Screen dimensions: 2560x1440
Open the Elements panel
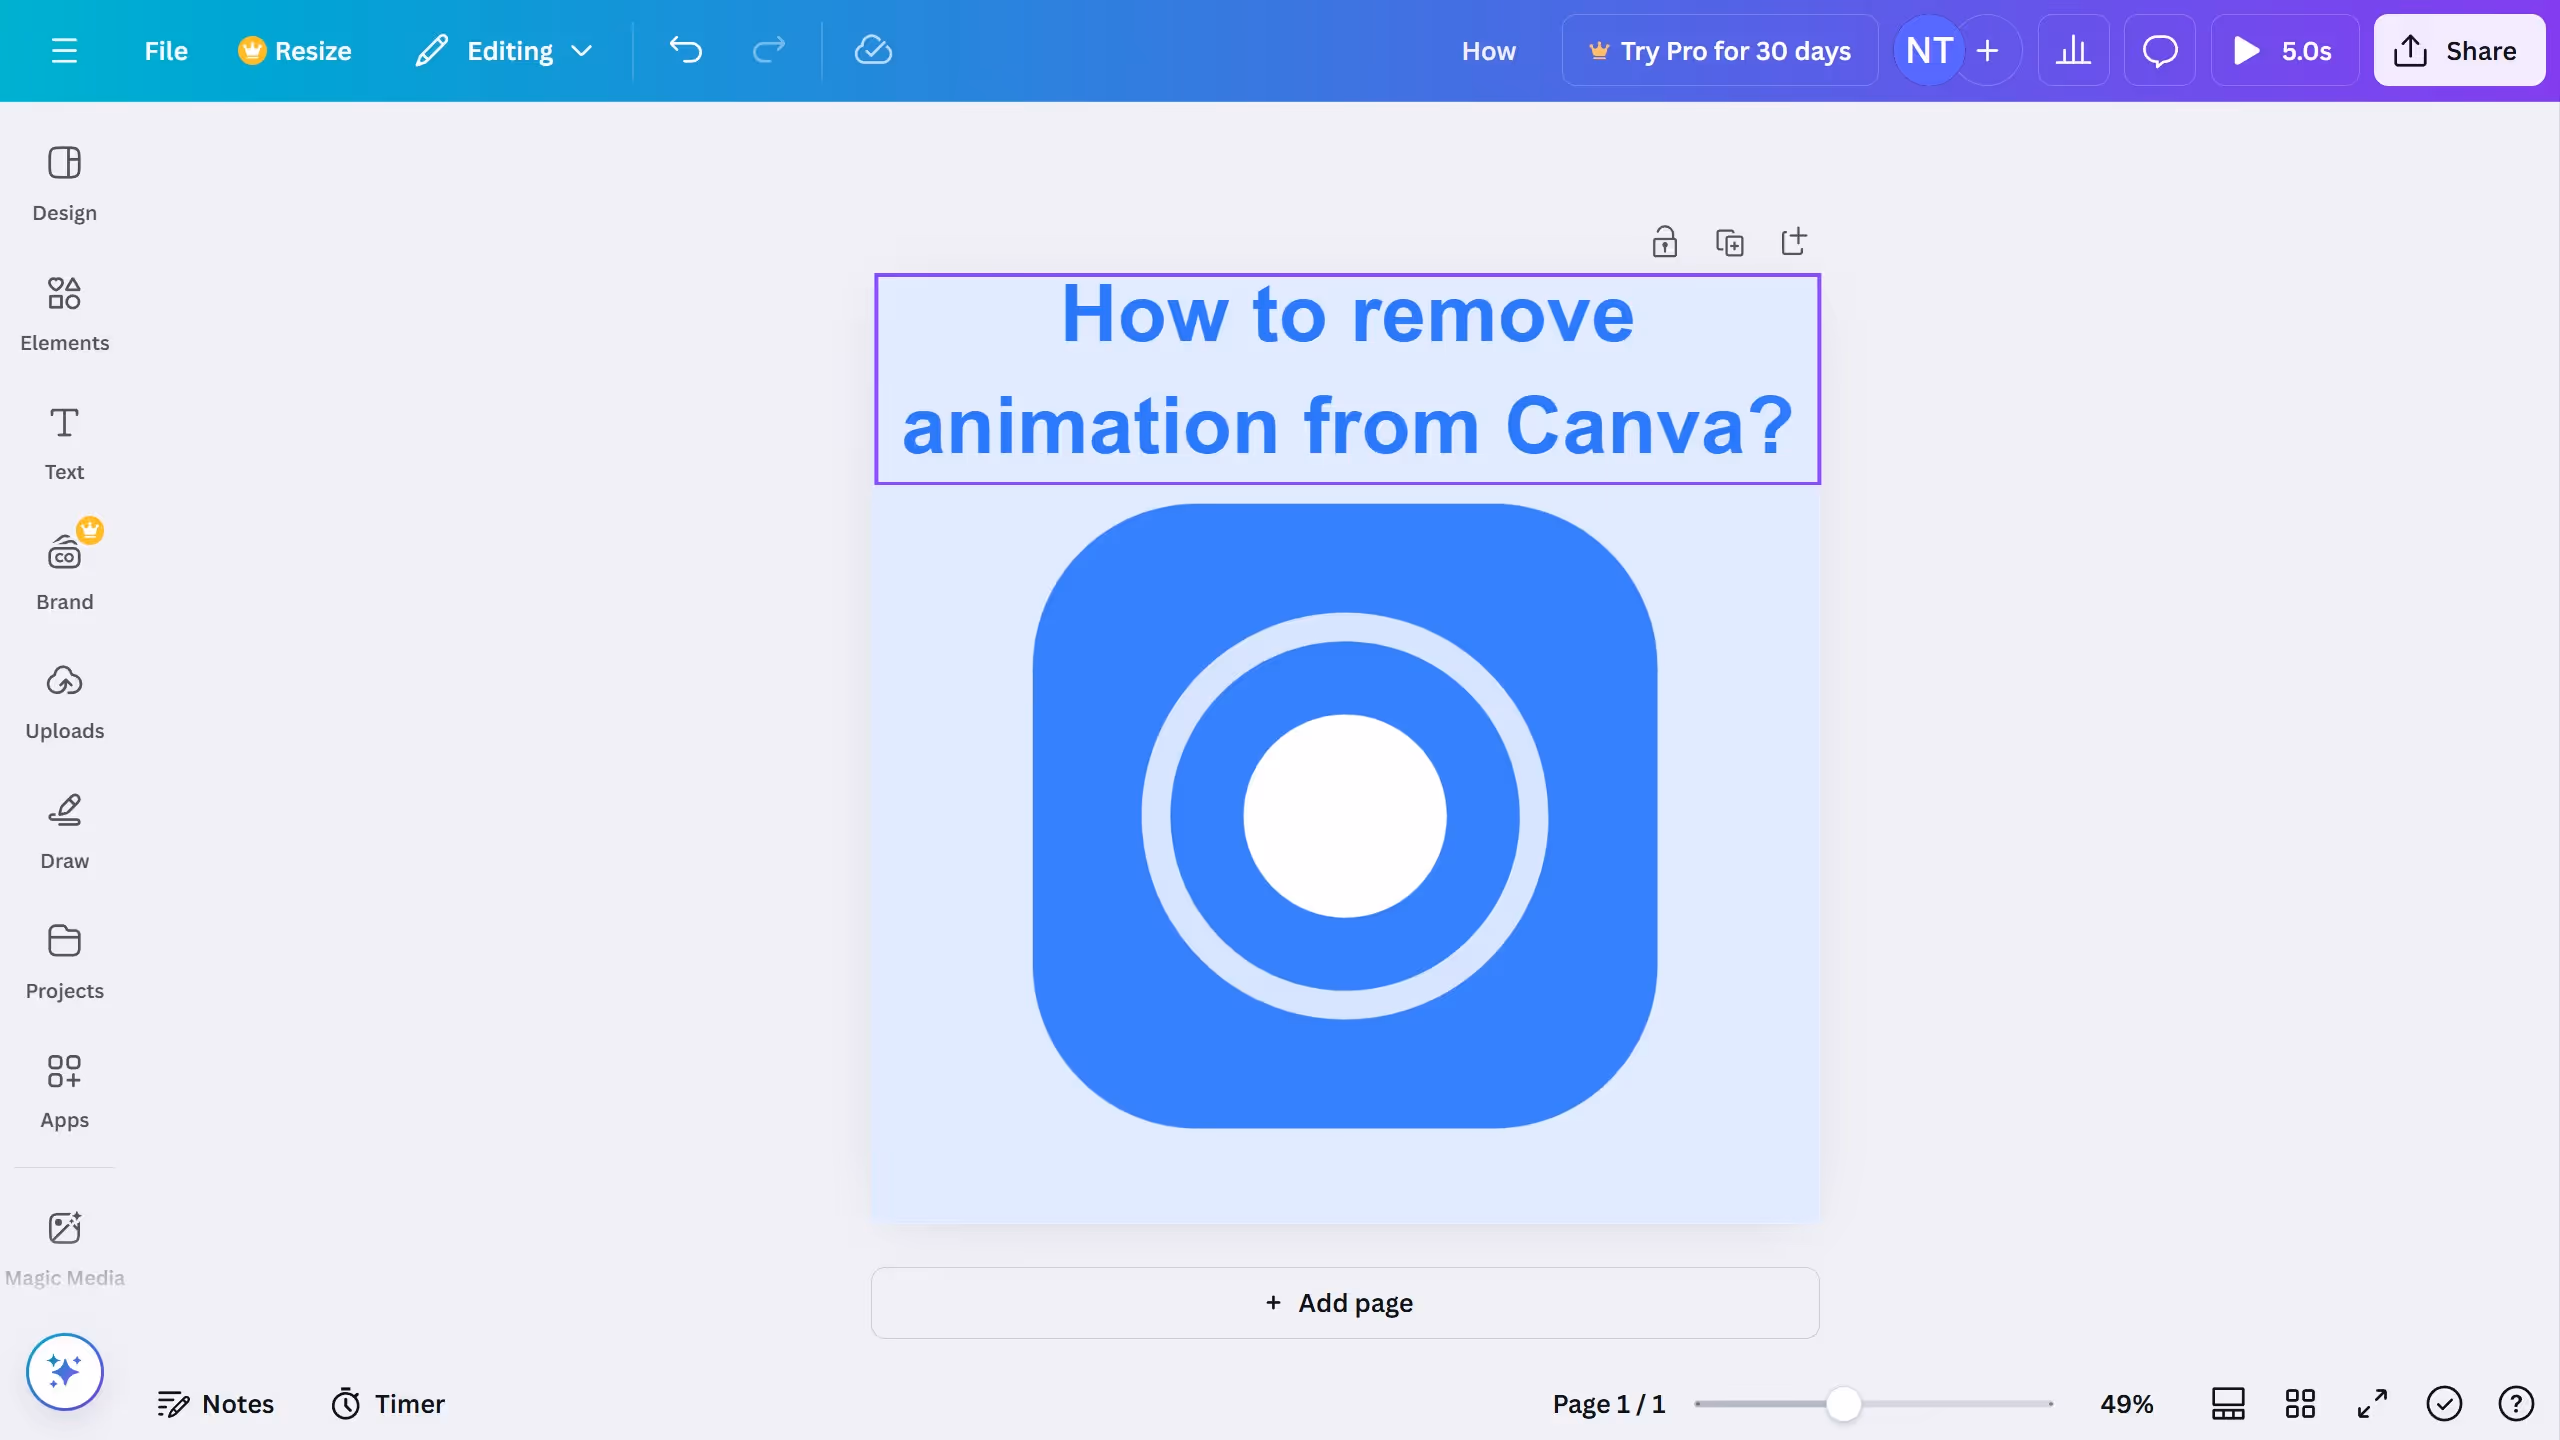[x=64, y=312]
